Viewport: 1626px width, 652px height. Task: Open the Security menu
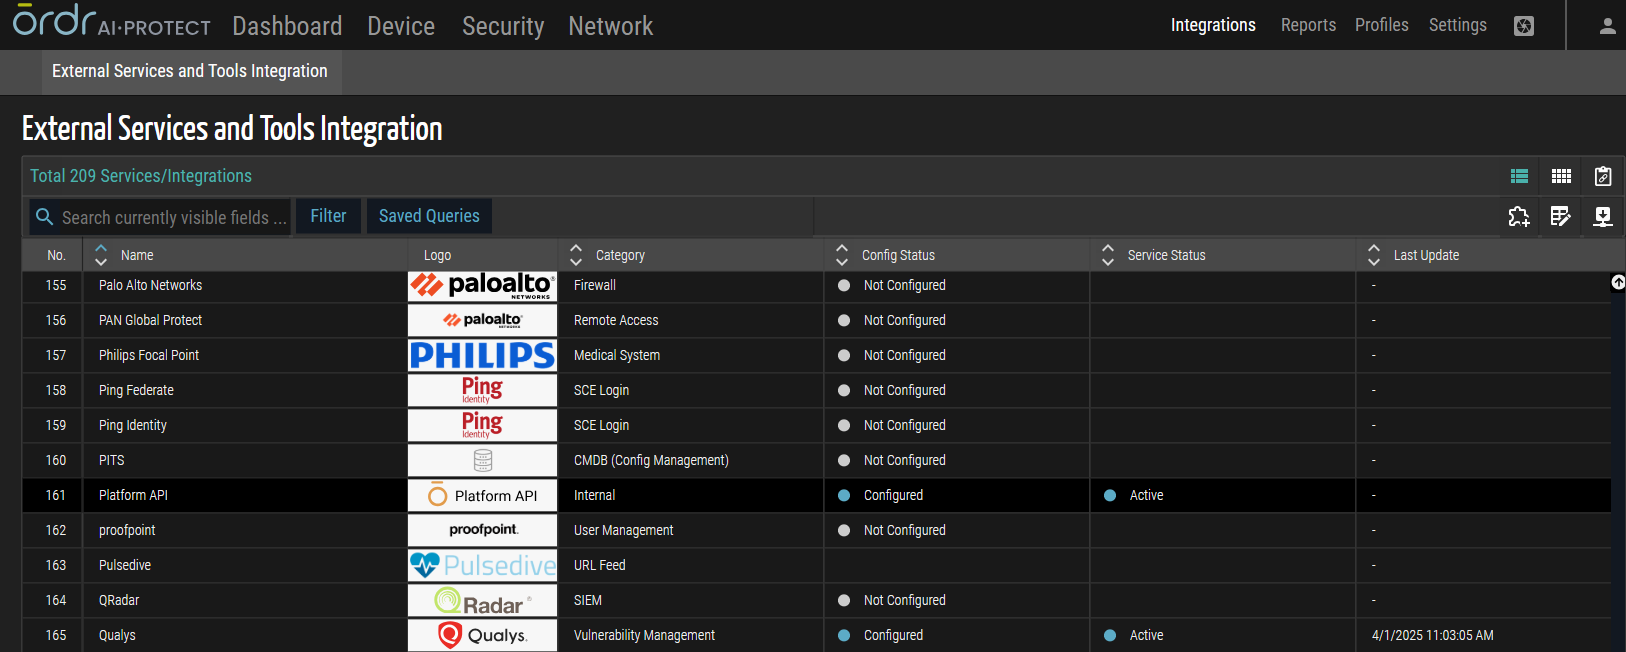click(x=503, y=26)
